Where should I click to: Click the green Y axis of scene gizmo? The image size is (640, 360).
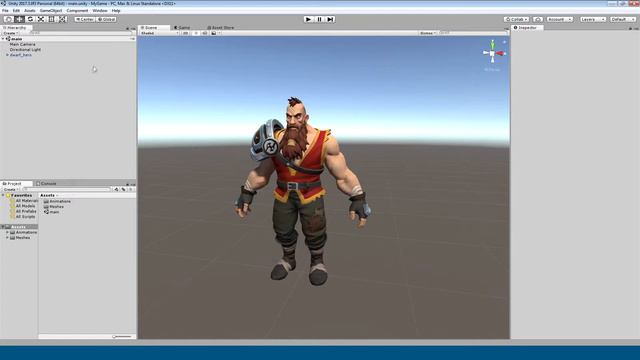[493, 44]
